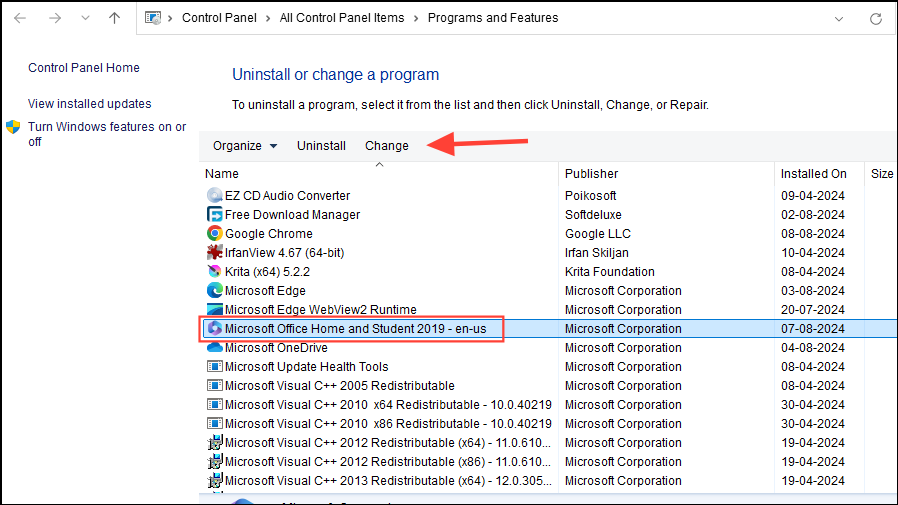898x505 pixels.
Task: Click the Visual C++ 2012 (x86) installer icon
Action: click(x=215, y=461)
